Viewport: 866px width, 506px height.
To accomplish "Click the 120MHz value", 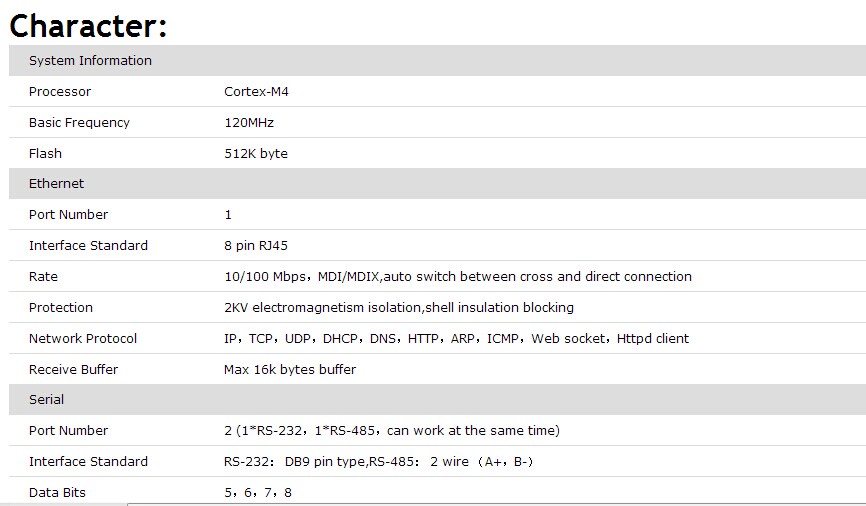I will [249, 123].
